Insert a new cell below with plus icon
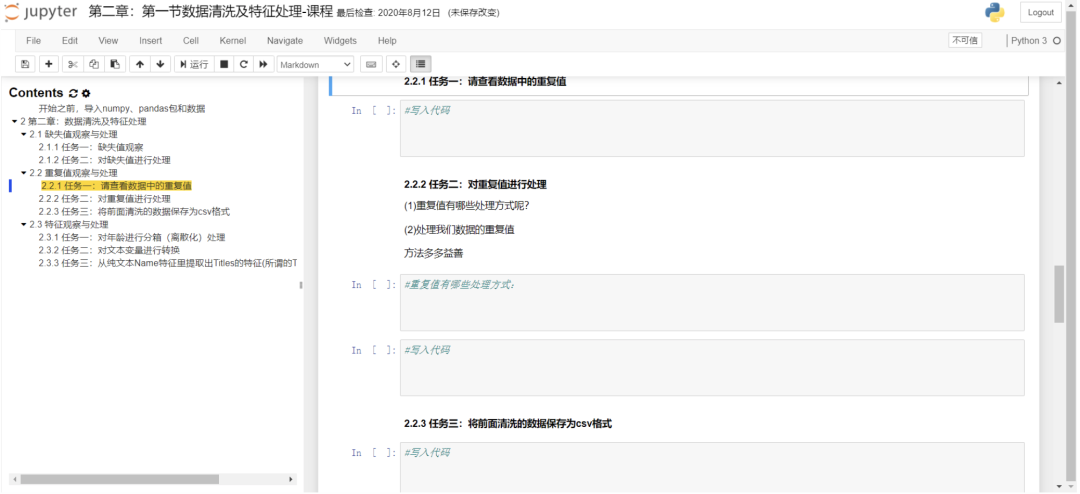The image size is (1080, 494). tap(48, 64)
